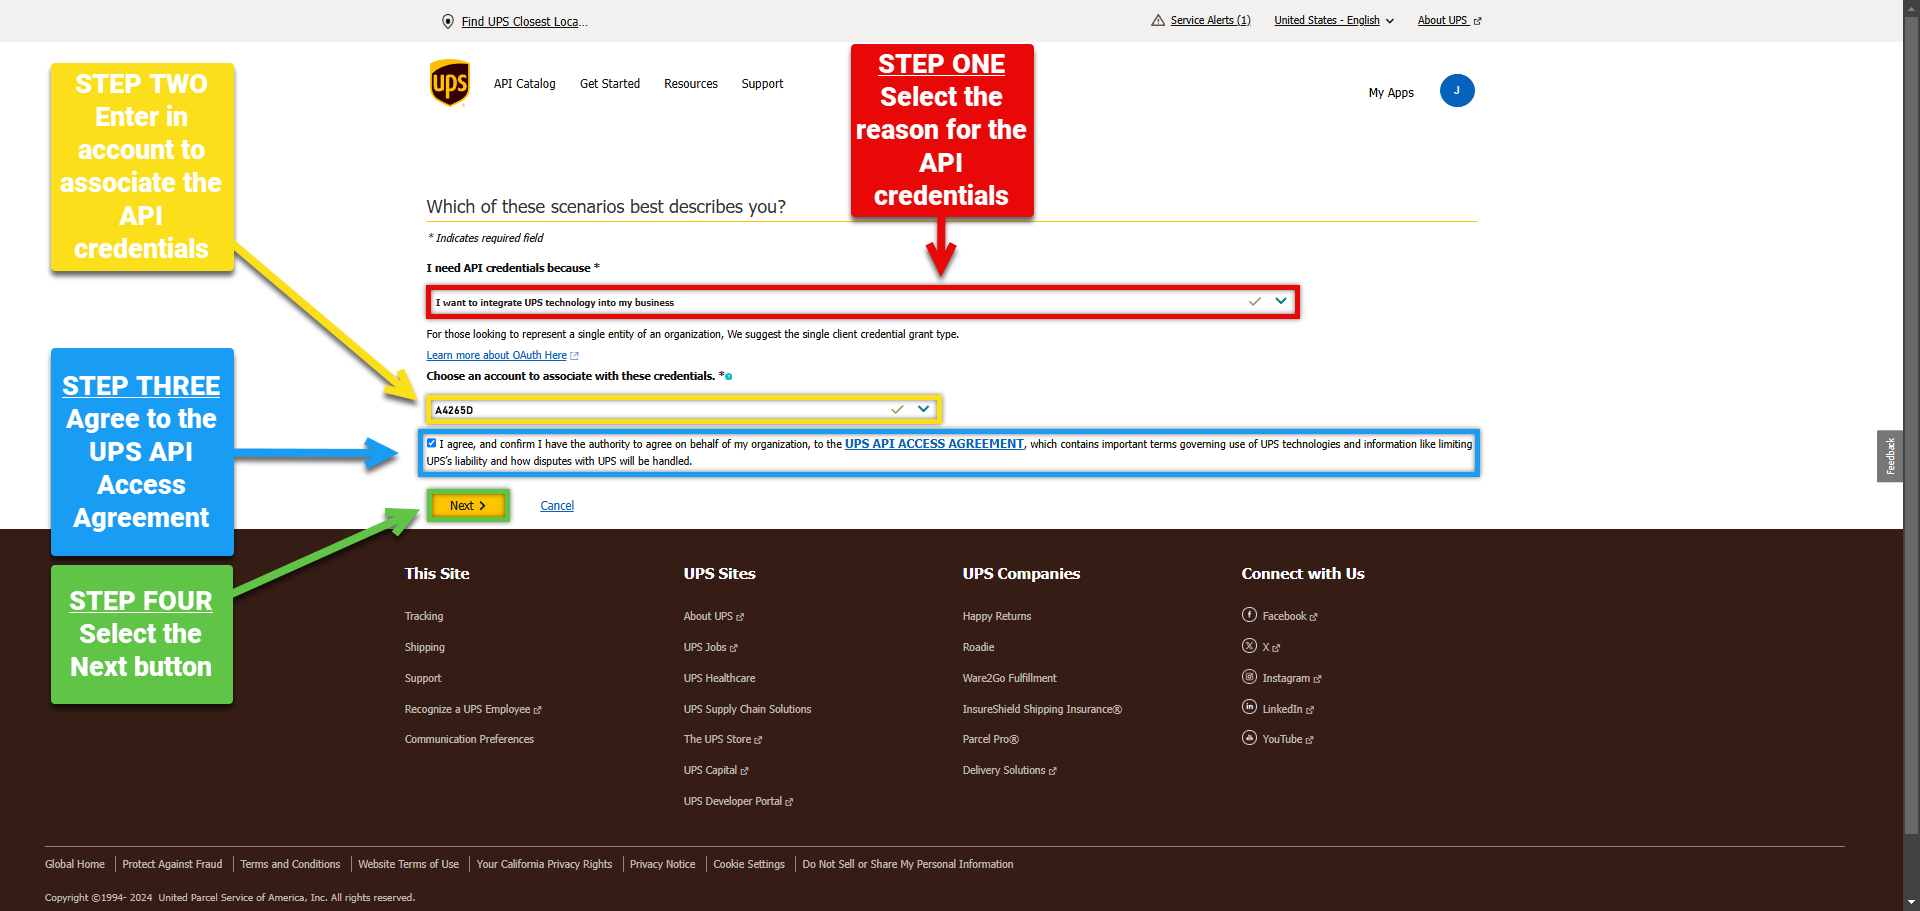Click external-link icon beside Learn more about OAuth
This screenshot has width=1920, height=911.
point(574,356)
